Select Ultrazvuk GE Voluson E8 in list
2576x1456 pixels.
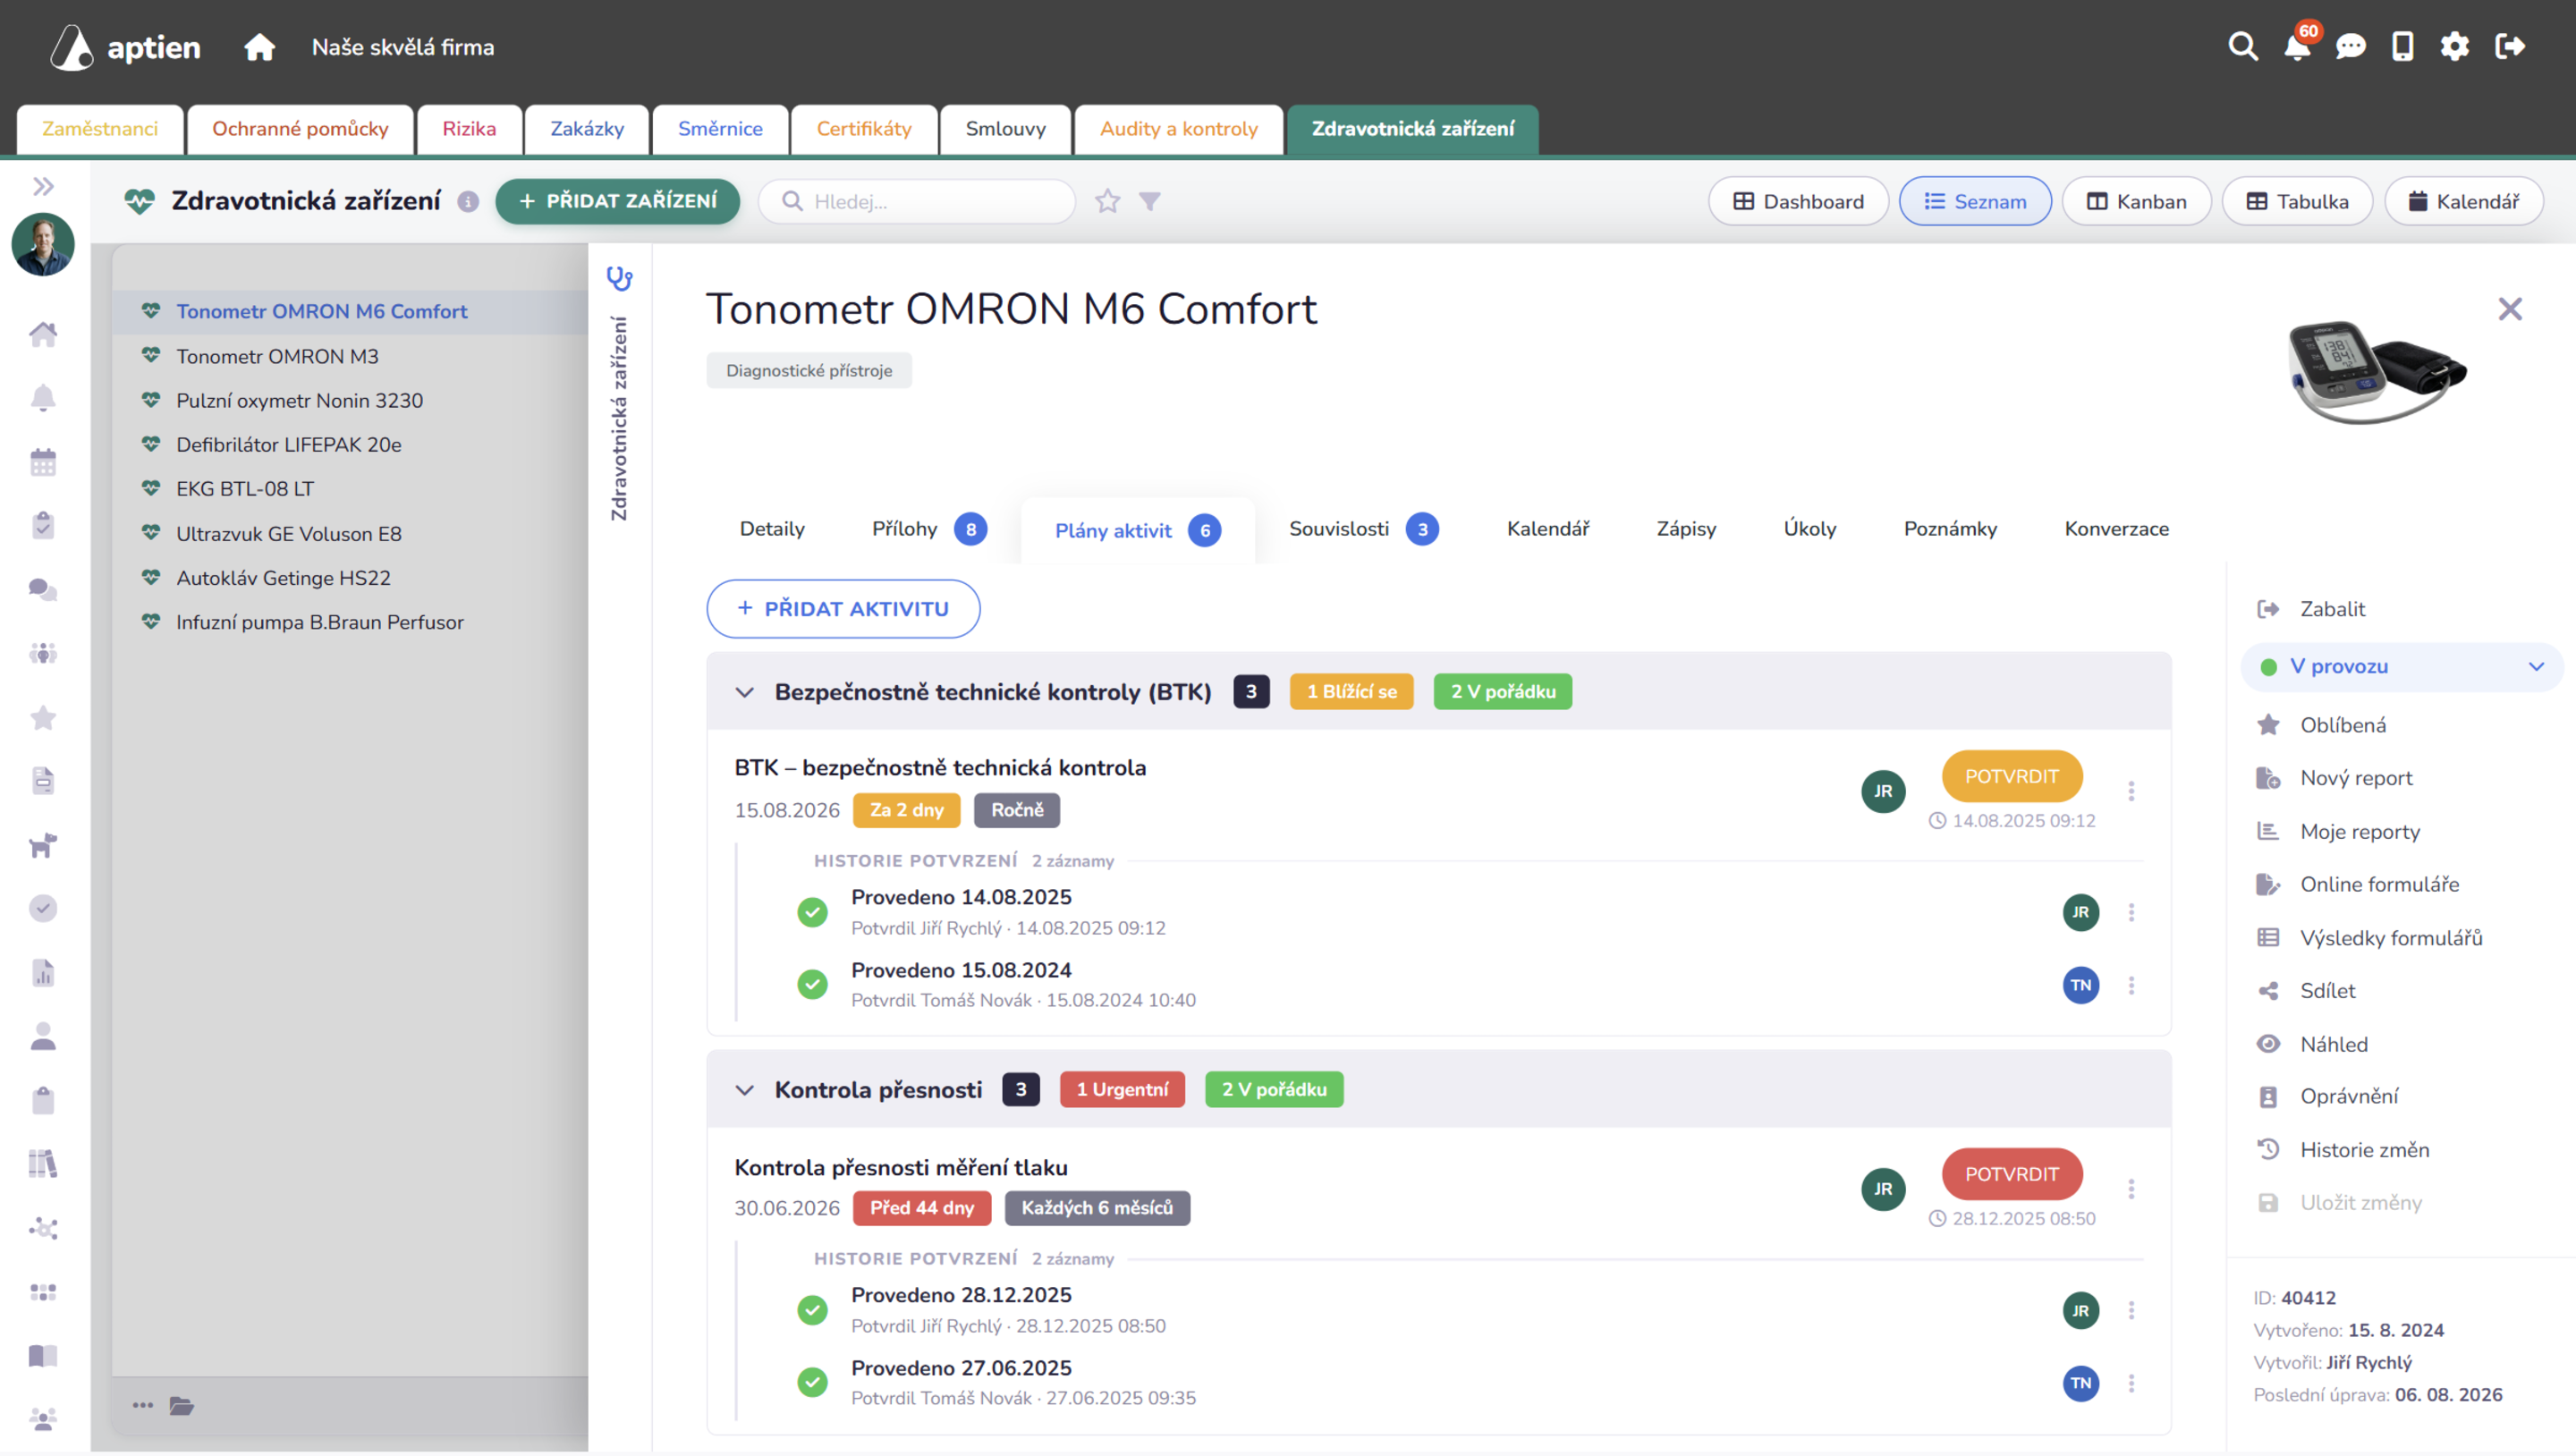point(289,534)
